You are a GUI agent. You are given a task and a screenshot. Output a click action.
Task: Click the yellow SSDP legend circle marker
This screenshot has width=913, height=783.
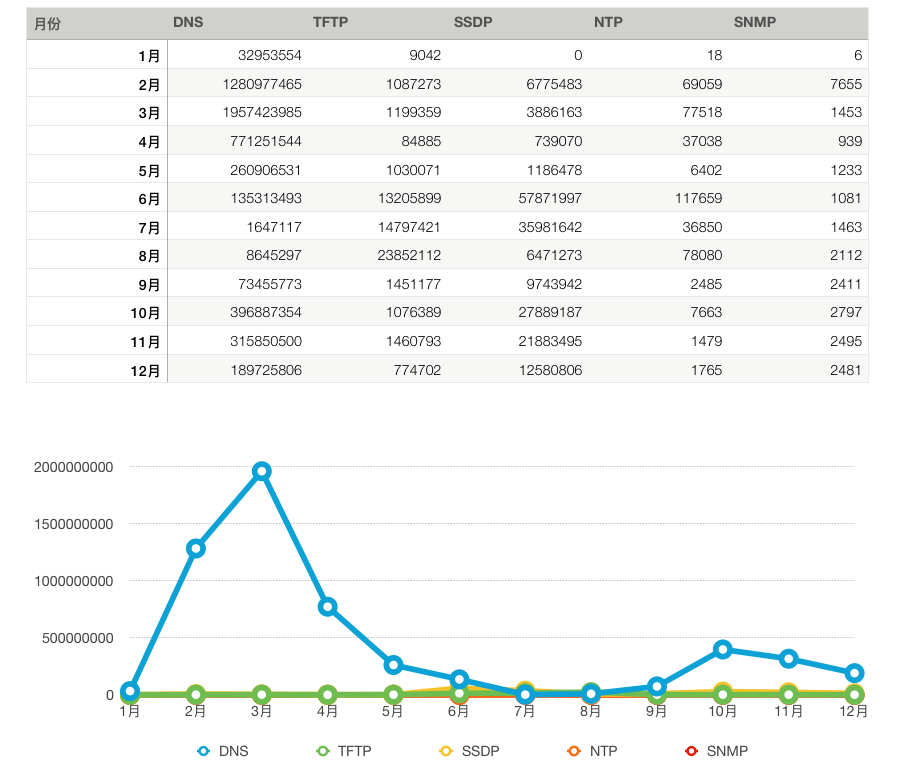click(446, 751)
